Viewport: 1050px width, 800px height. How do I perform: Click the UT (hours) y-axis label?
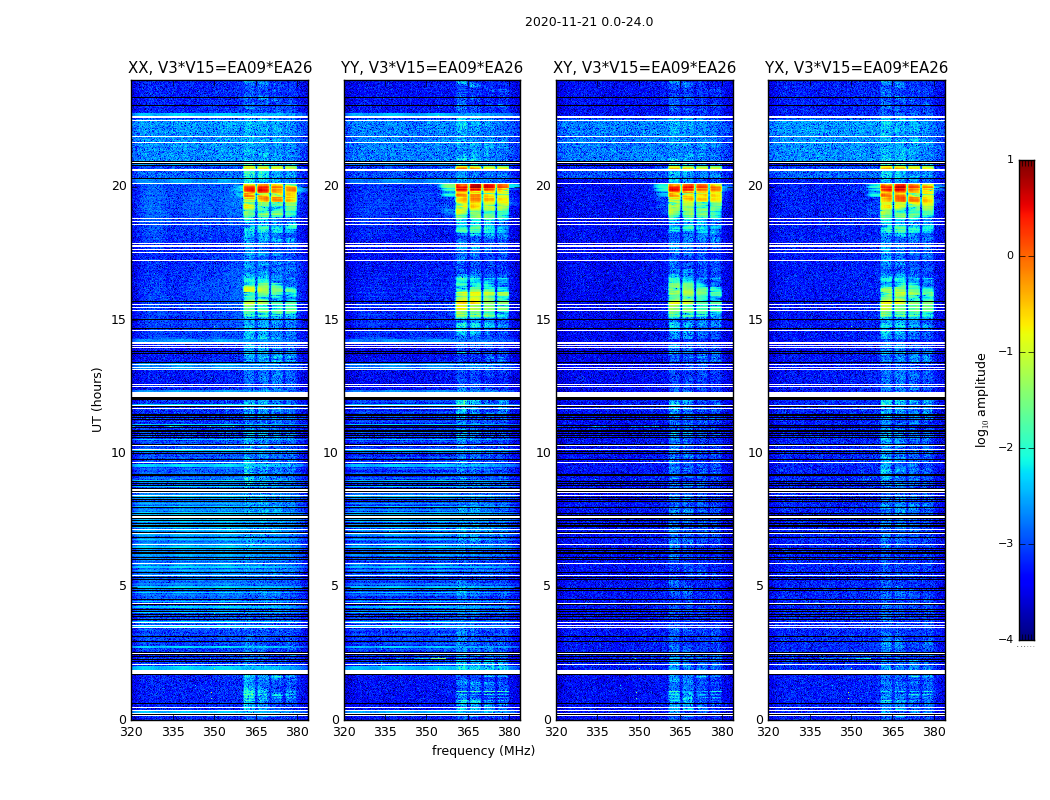[98, 399]
